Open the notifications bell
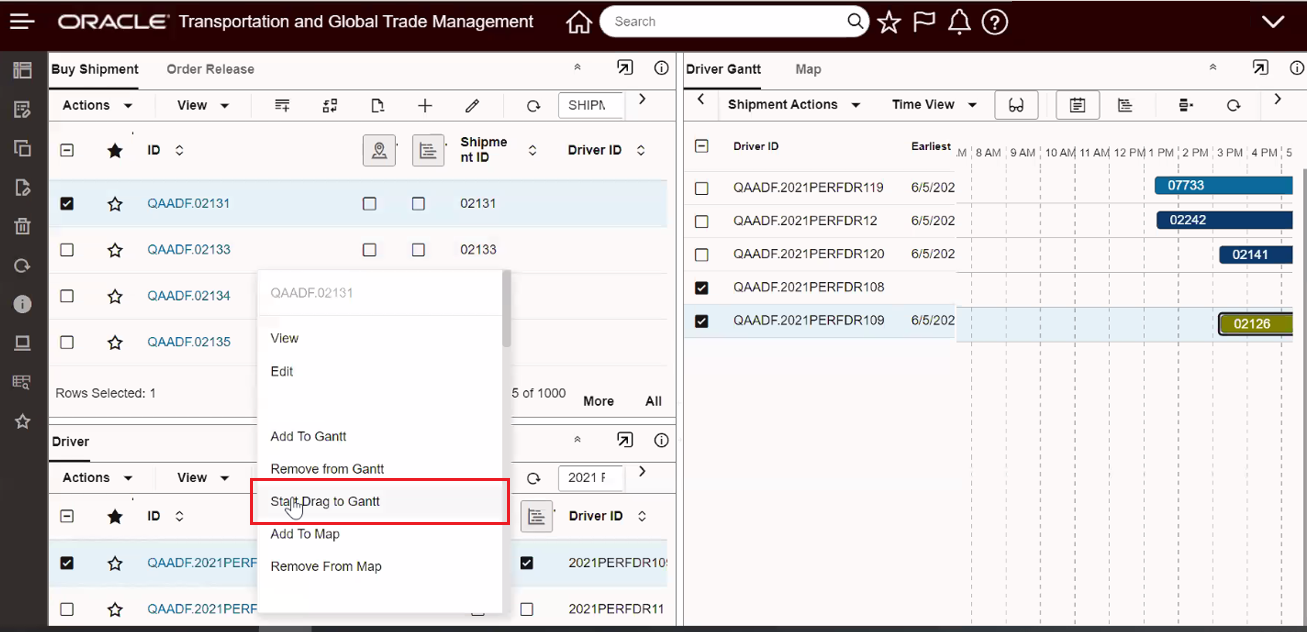Viewport: 1307px width, 632px height. [959, 21]
